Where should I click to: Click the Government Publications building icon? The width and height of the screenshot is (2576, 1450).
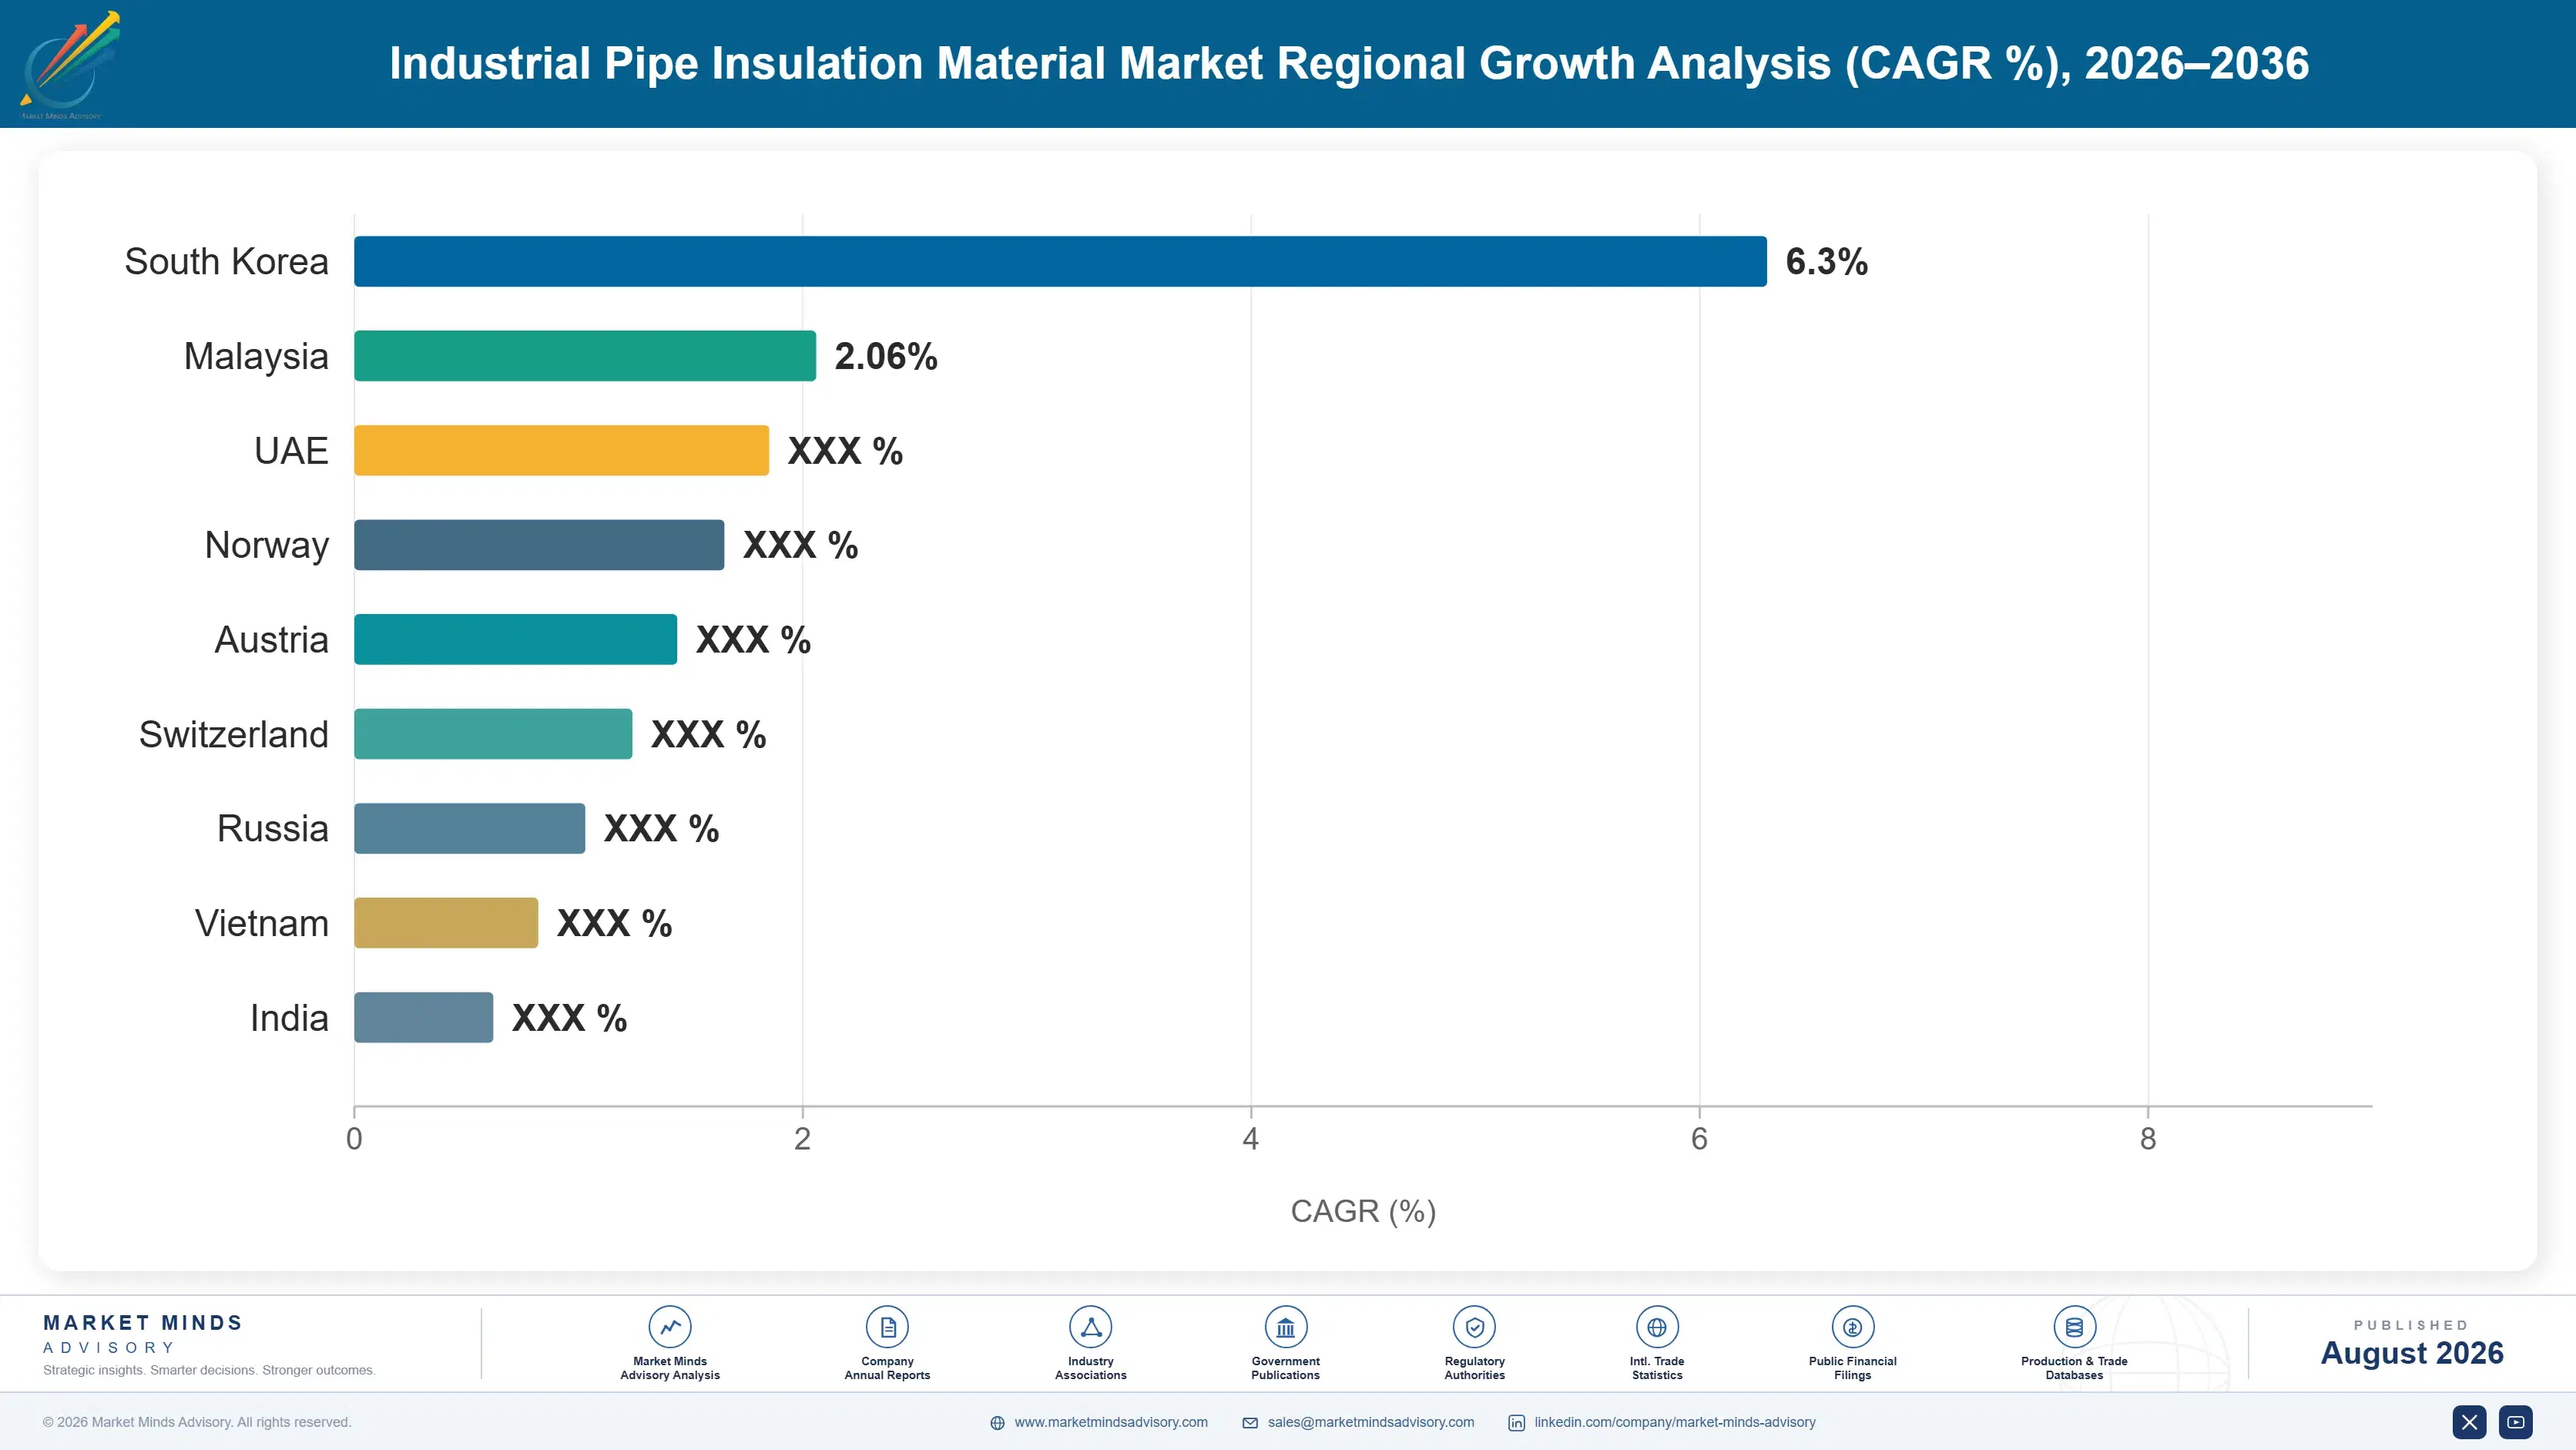pyautogui.click(x=1285, y=1327)
